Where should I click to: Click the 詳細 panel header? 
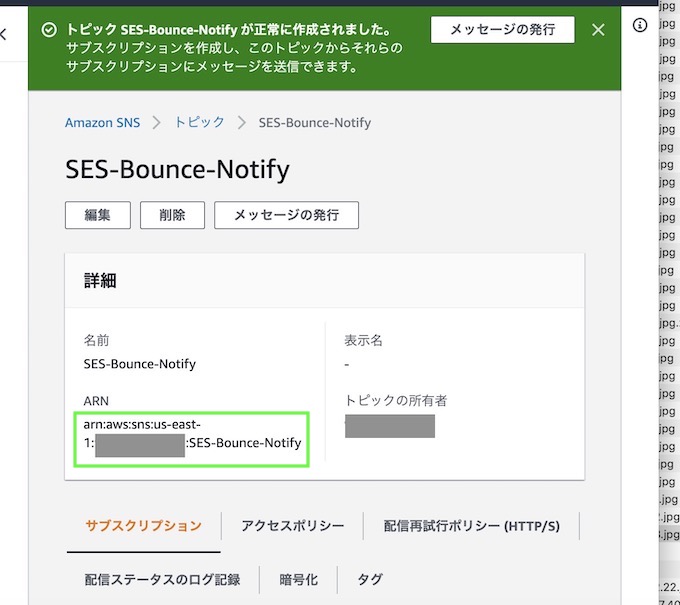324,281
